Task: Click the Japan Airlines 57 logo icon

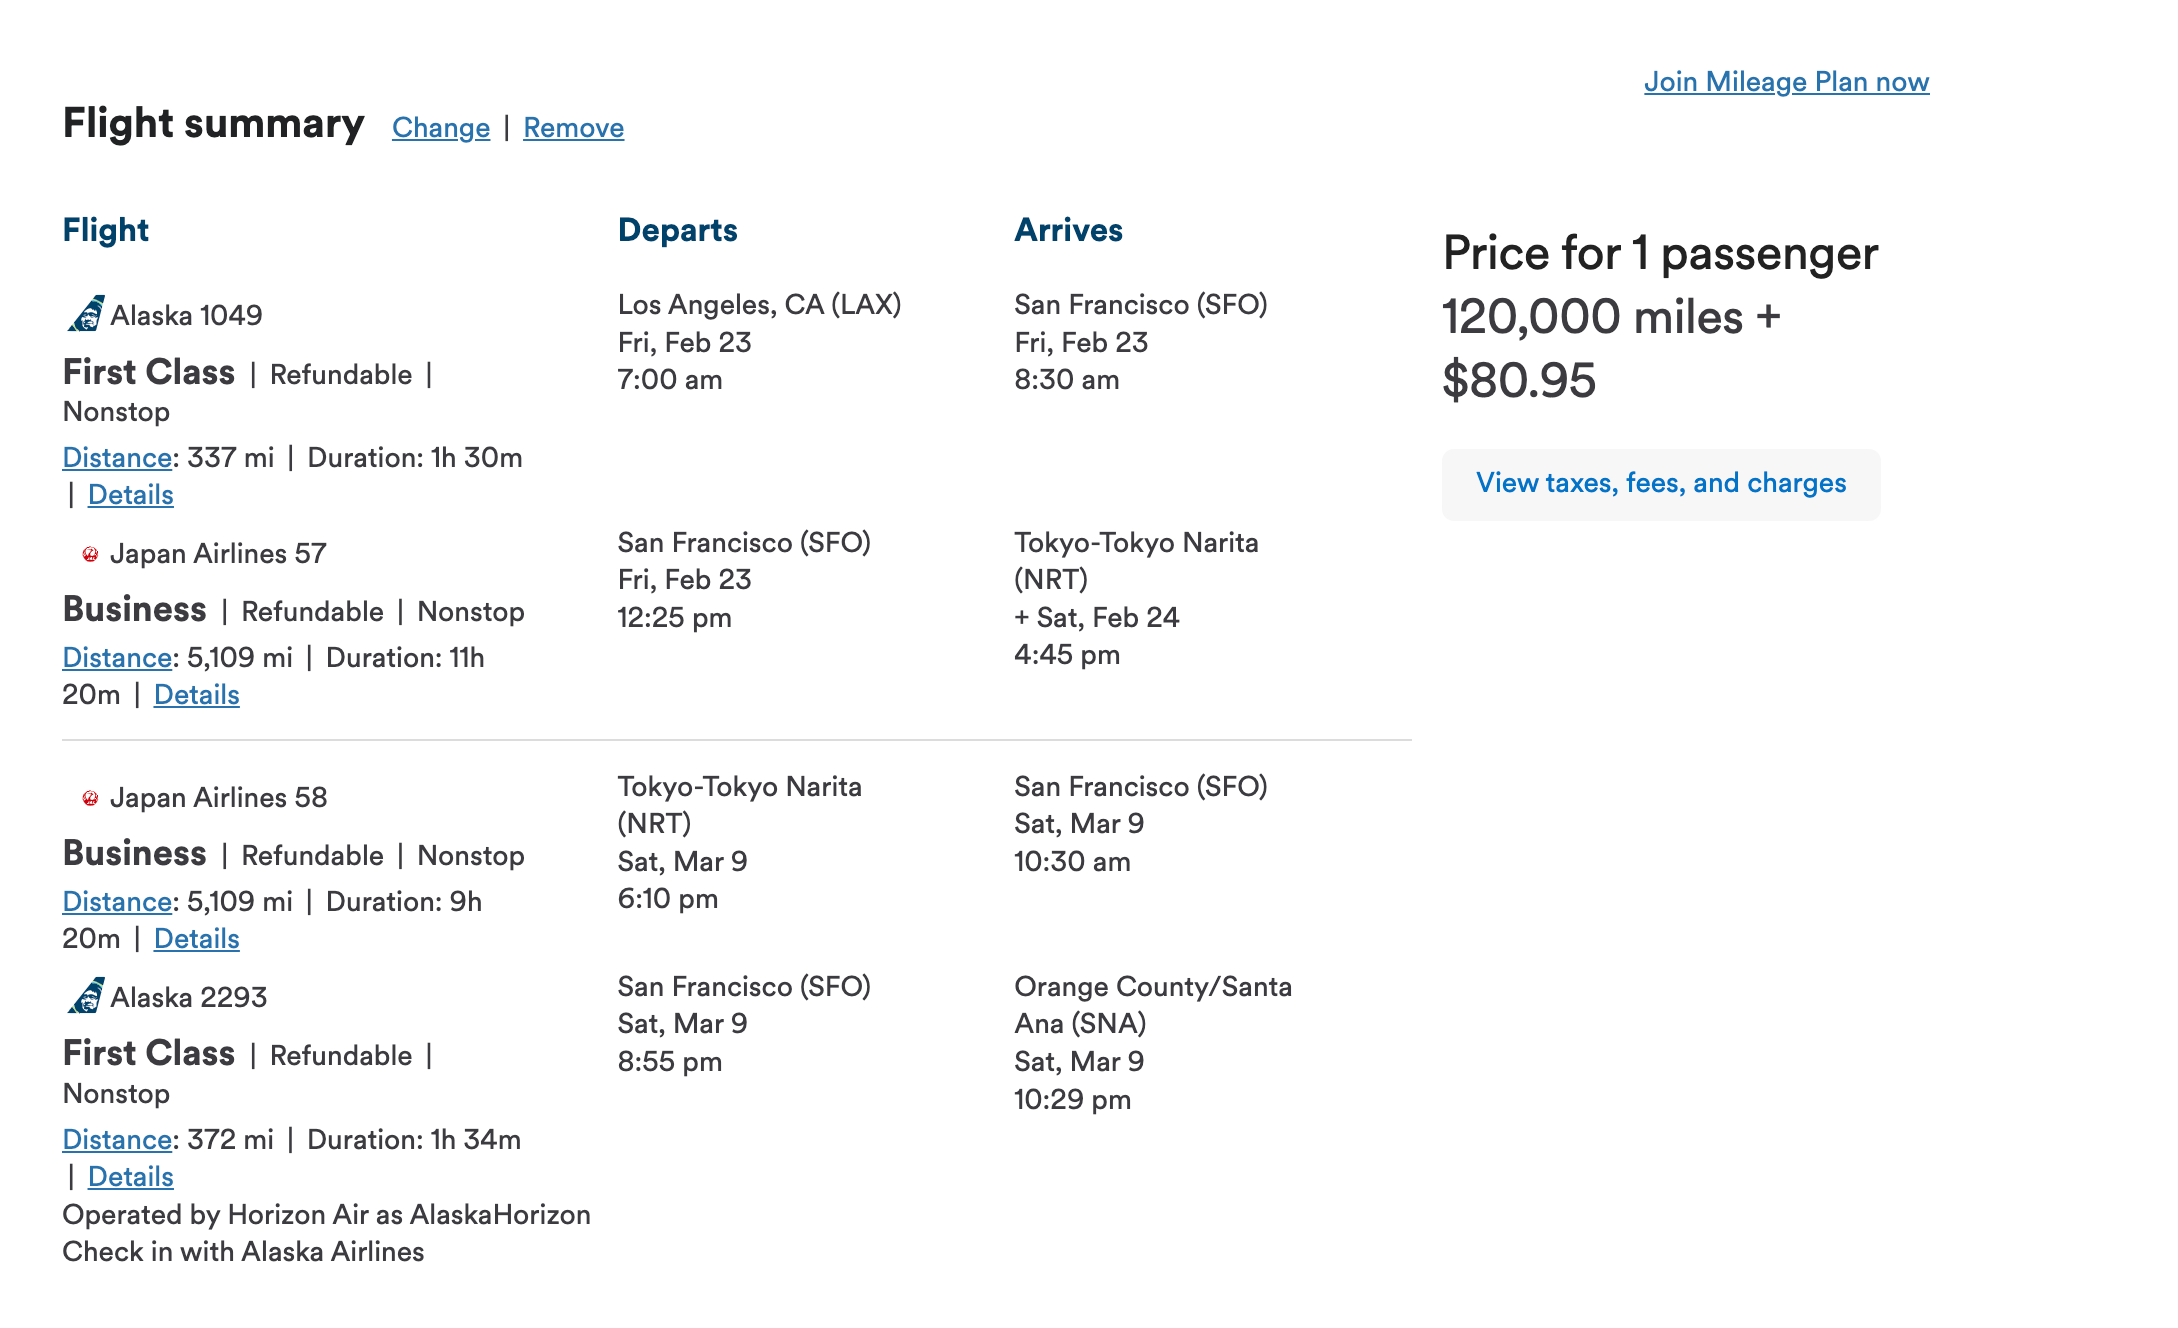Action: point(90,554)
